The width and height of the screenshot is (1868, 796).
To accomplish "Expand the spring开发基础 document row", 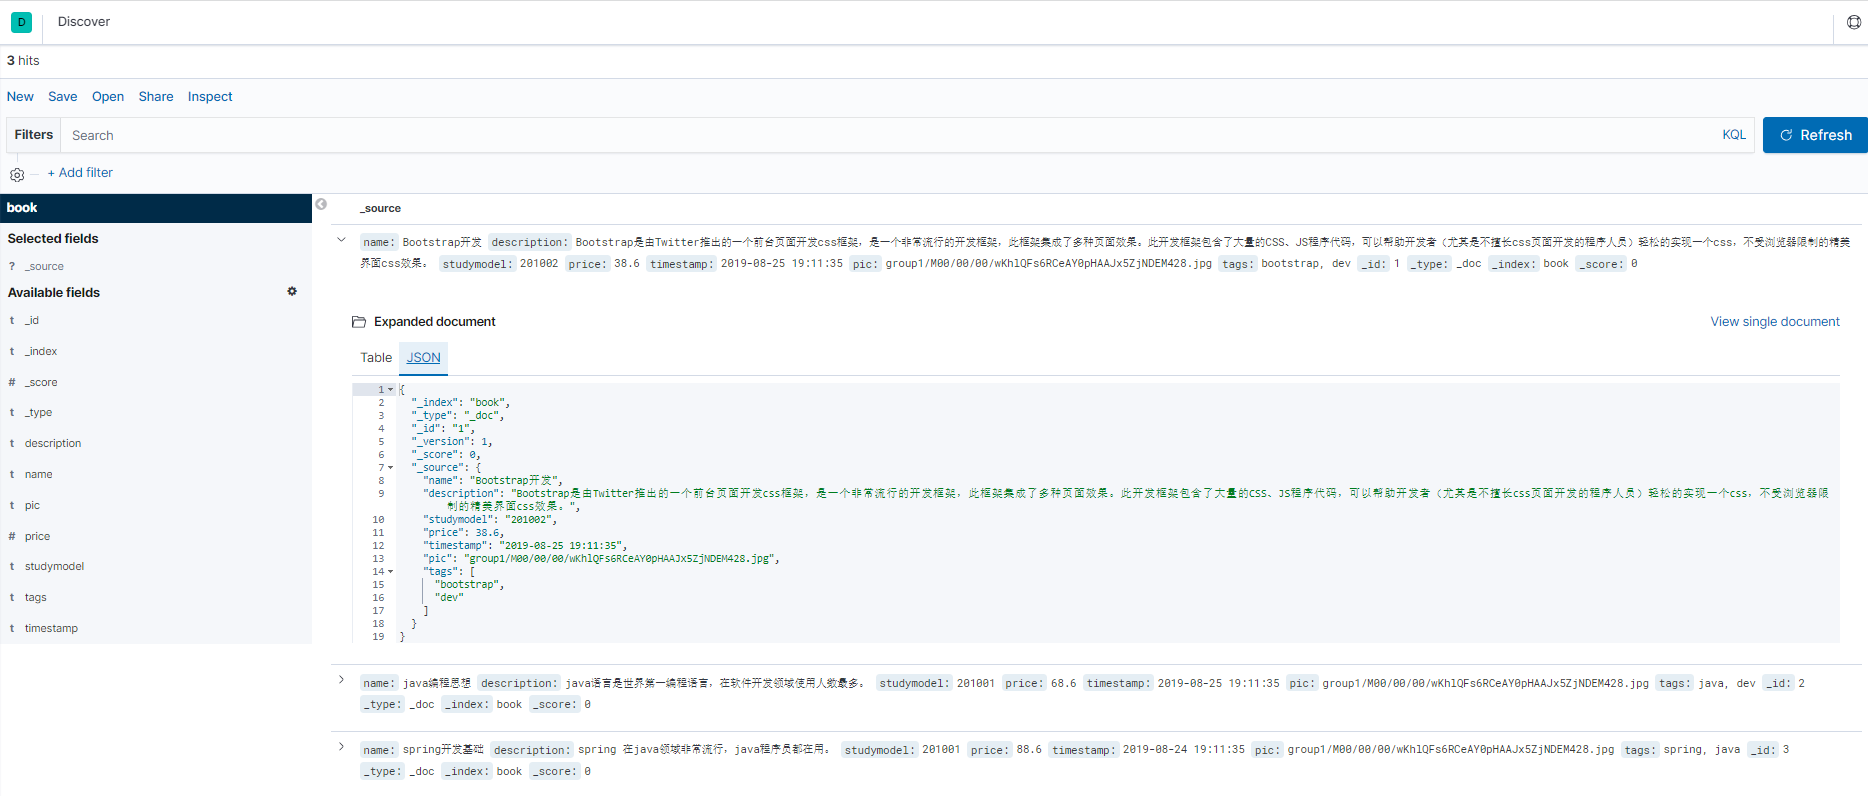I will coord(341,747).
